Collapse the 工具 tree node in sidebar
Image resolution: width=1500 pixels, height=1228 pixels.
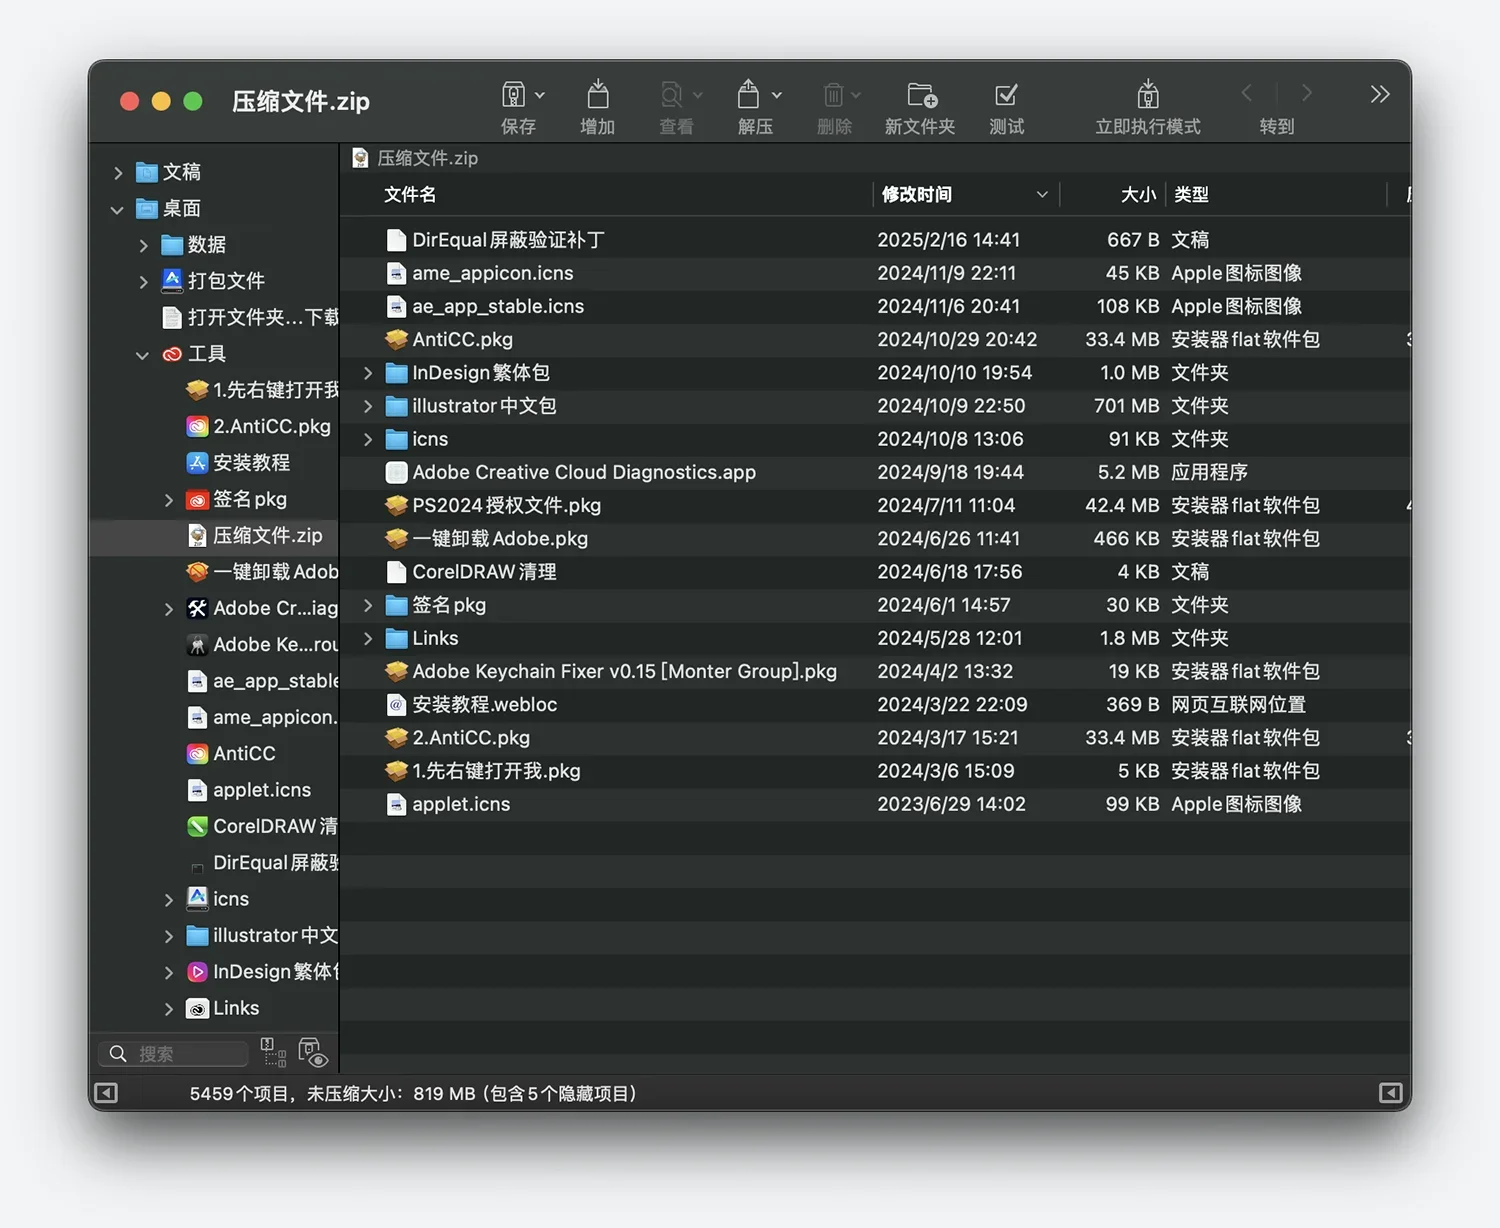point(143,355)
